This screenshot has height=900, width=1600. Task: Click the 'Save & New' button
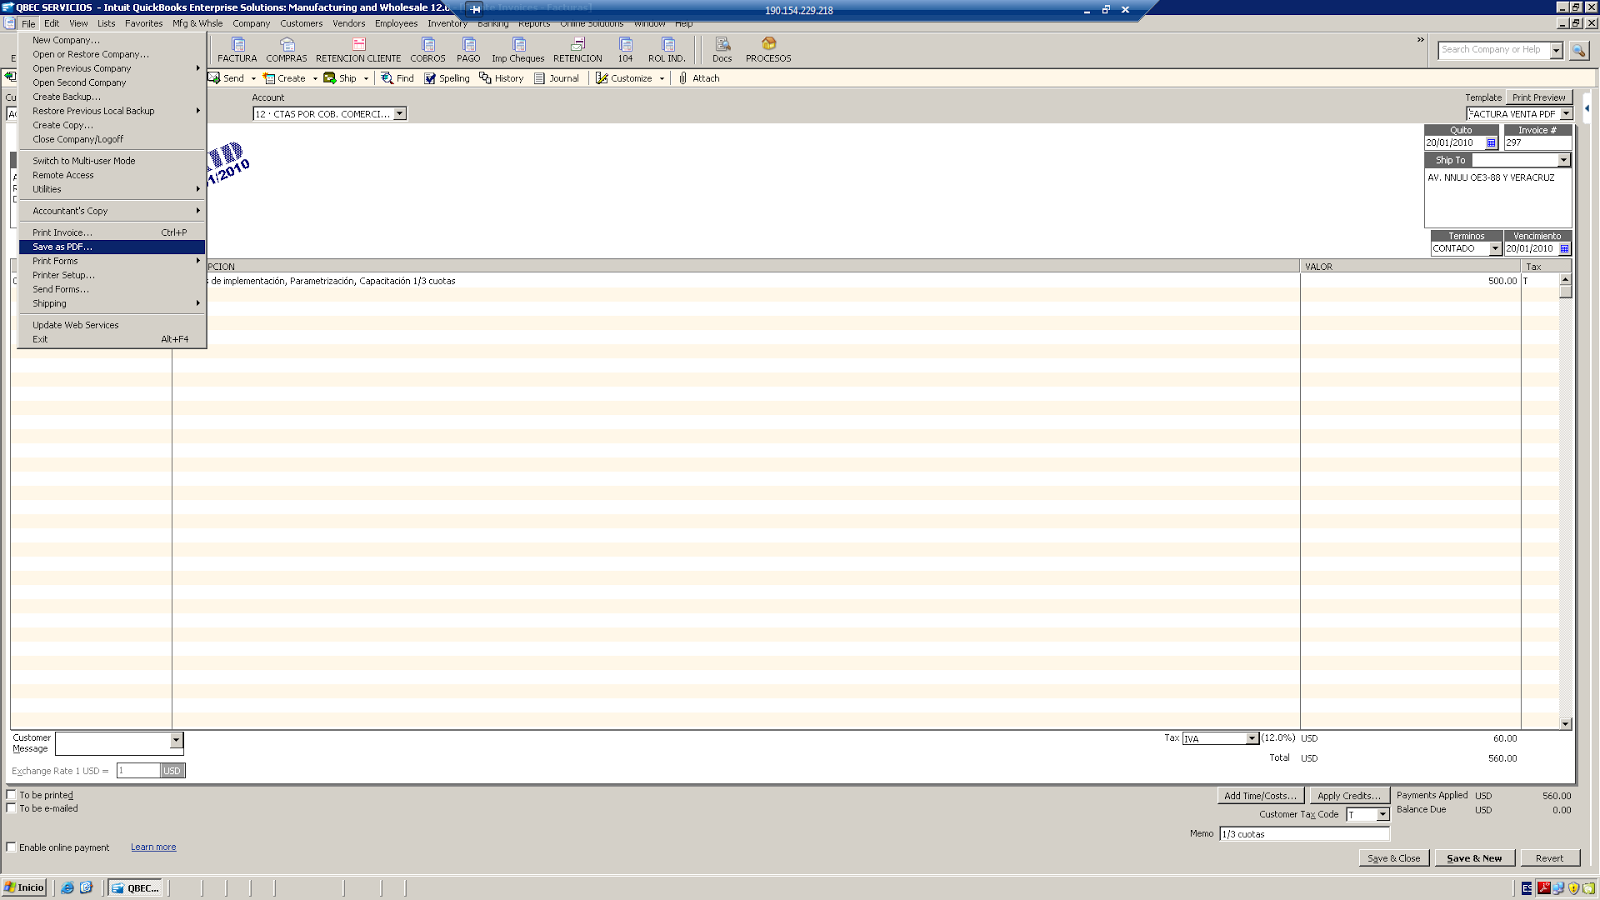1474,858
